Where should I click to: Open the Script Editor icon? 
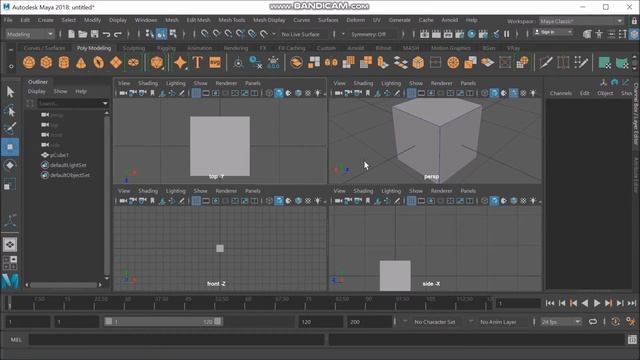click(x=632, y=339)
